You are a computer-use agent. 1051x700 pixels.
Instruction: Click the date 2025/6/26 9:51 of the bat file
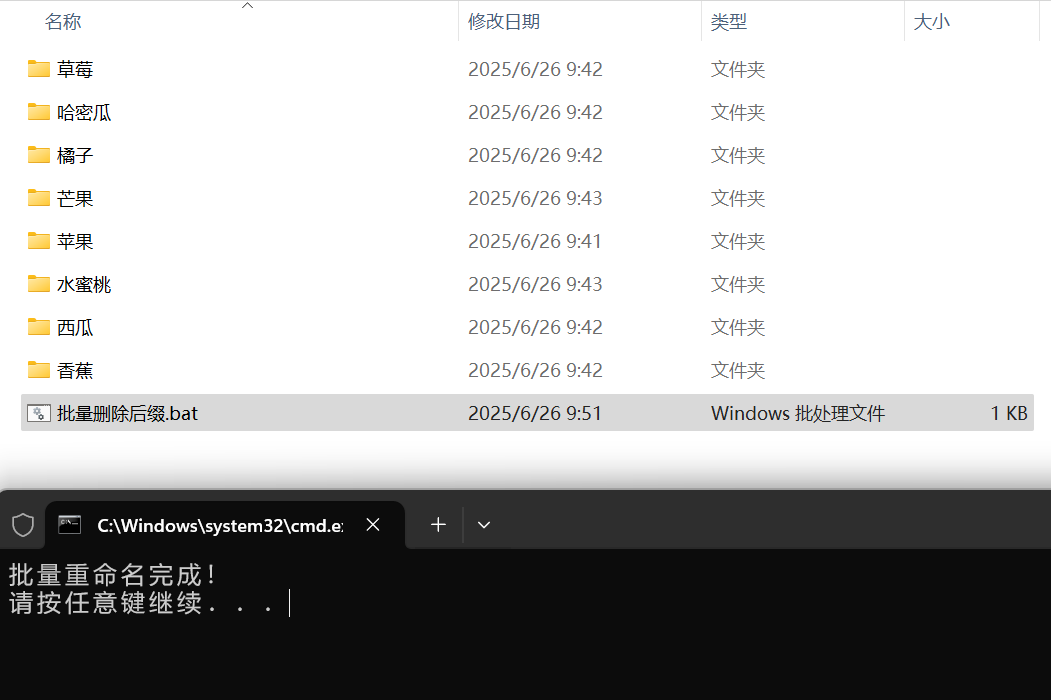point(535,413)
